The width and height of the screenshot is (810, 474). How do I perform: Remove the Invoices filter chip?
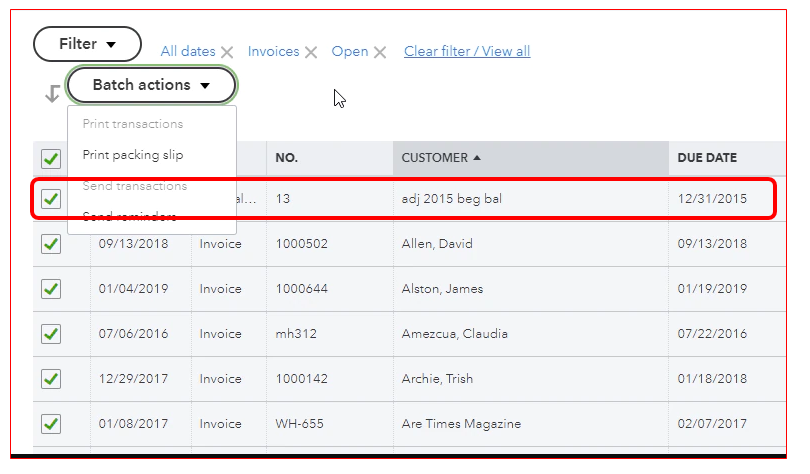[x=310, y=52]
